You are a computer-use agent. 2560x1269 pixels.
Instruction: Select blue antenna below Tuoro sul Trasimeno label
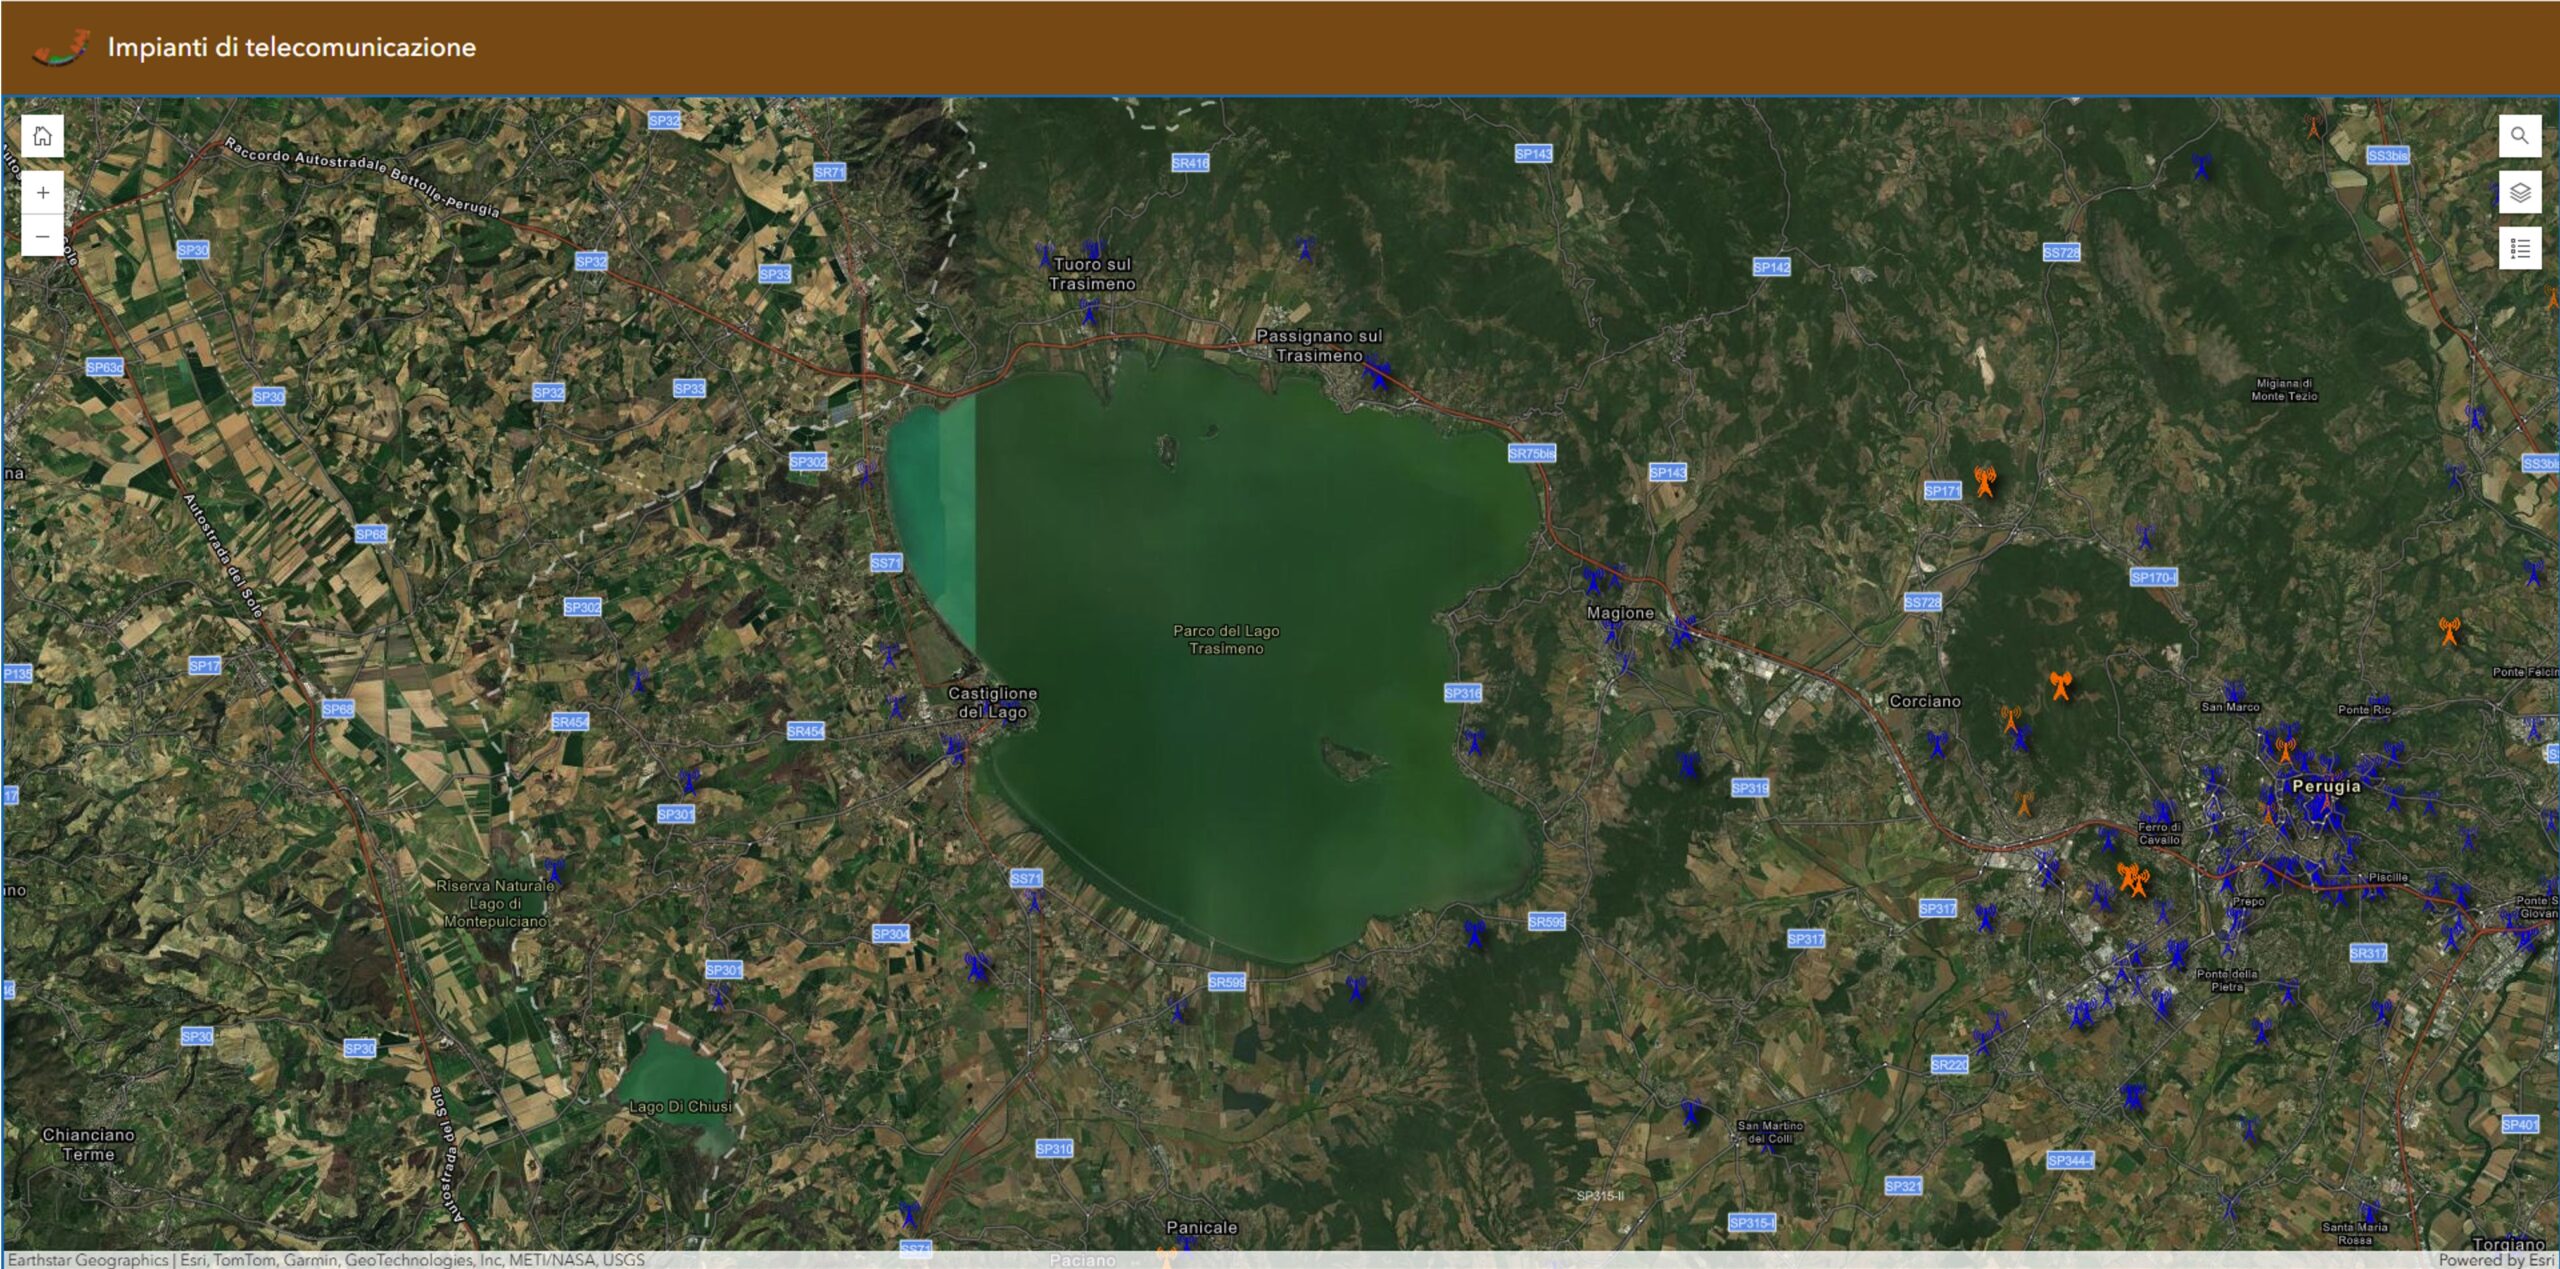click(x=1089, y=313)
